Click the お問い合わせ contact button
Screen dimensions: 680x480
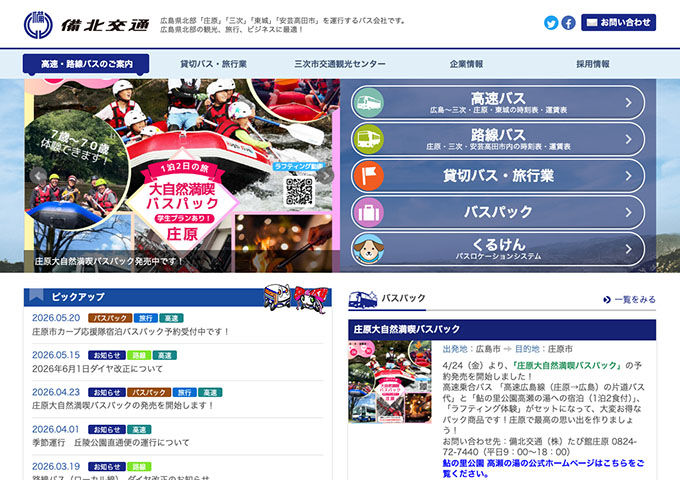(618, 22)
